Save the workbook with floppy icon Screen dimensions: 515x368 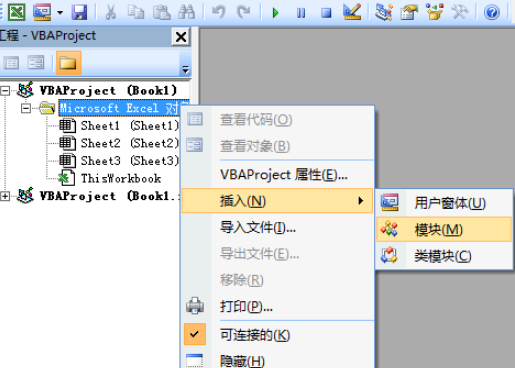(x=79, y=12)
